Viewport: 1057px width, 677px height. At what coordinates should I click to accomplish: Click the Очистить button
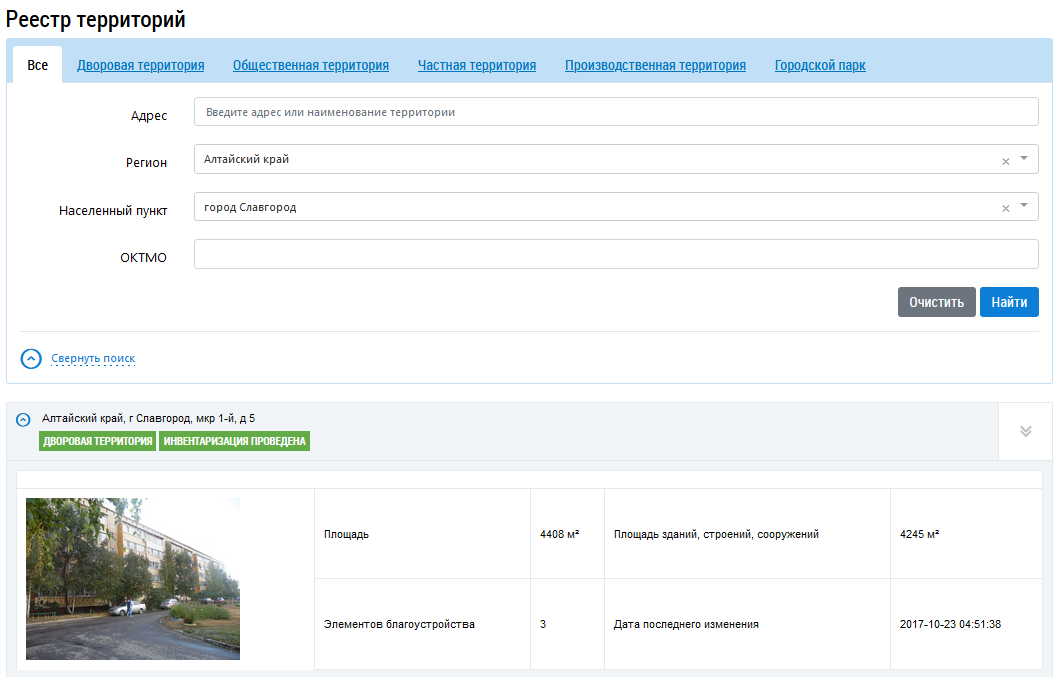pyautogui.click(x=936, y=302)
